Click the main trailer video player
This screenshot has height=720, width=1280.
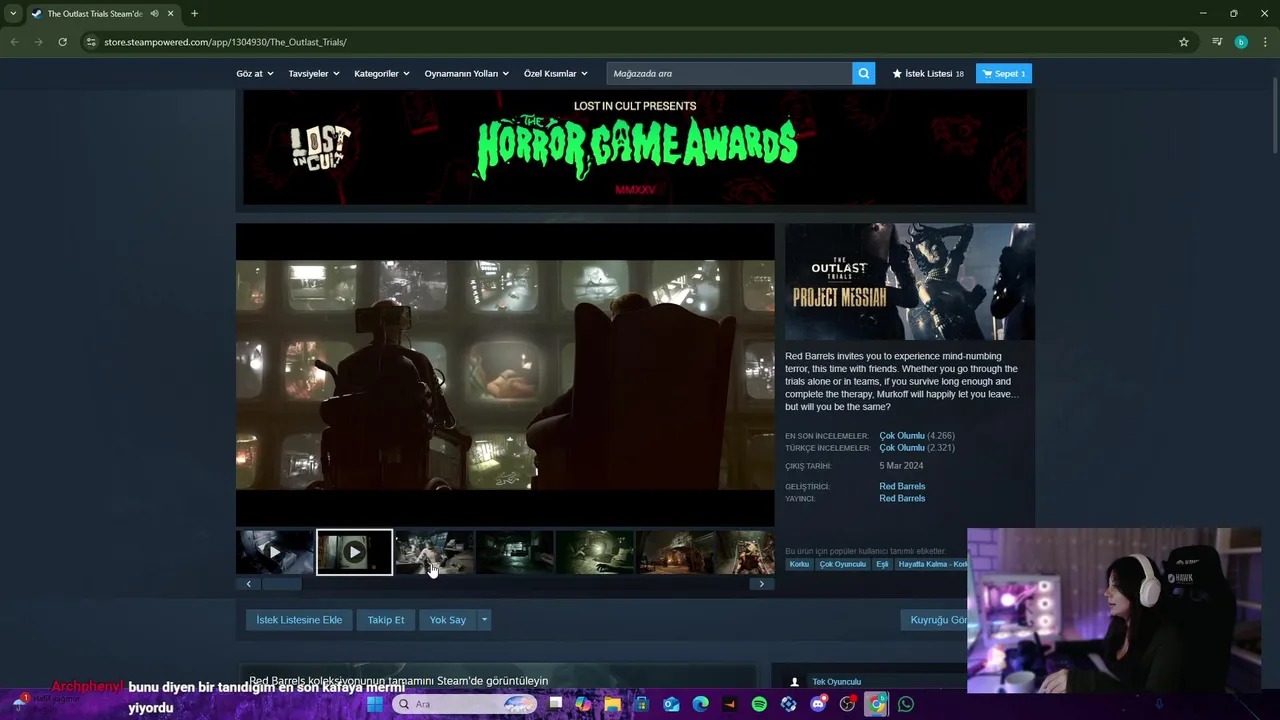505,375
